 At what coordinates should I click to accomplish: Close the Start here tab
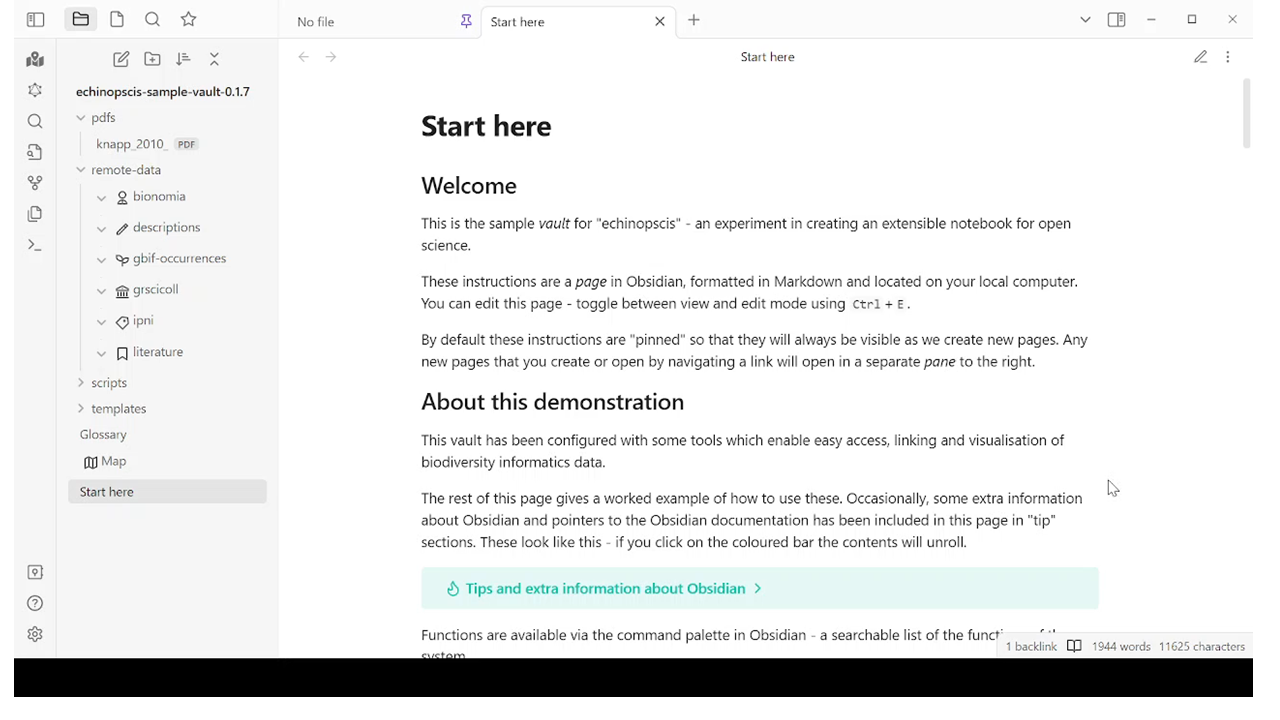click(660, 21)
